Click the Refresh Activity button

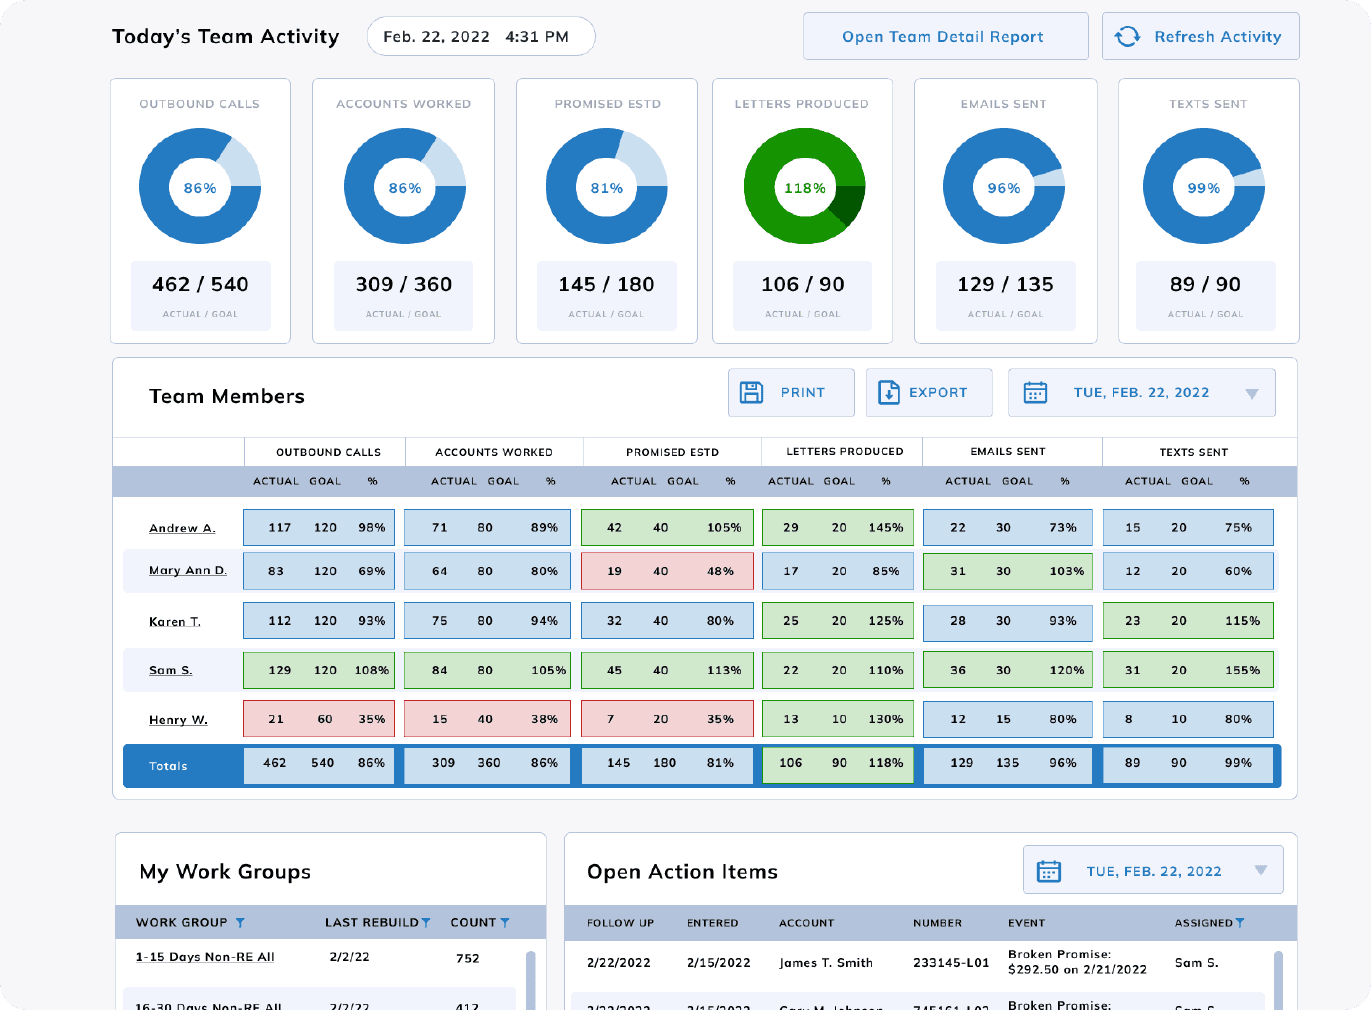coord(1200,35)
